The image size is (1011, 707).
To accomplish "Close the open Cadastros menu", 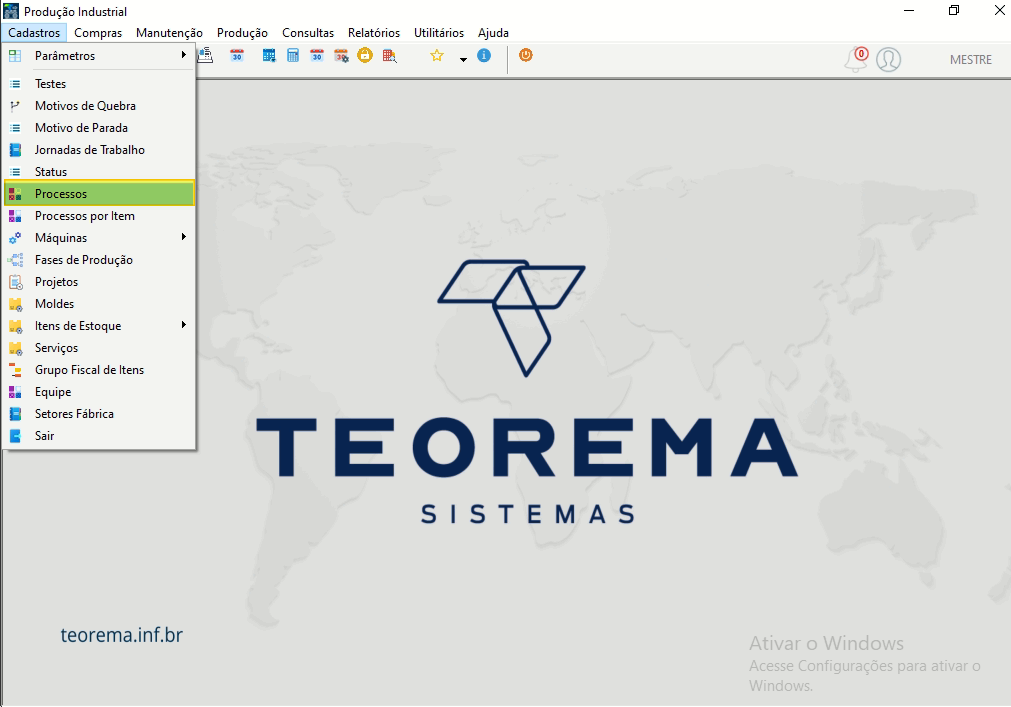I will pos(34,33).
